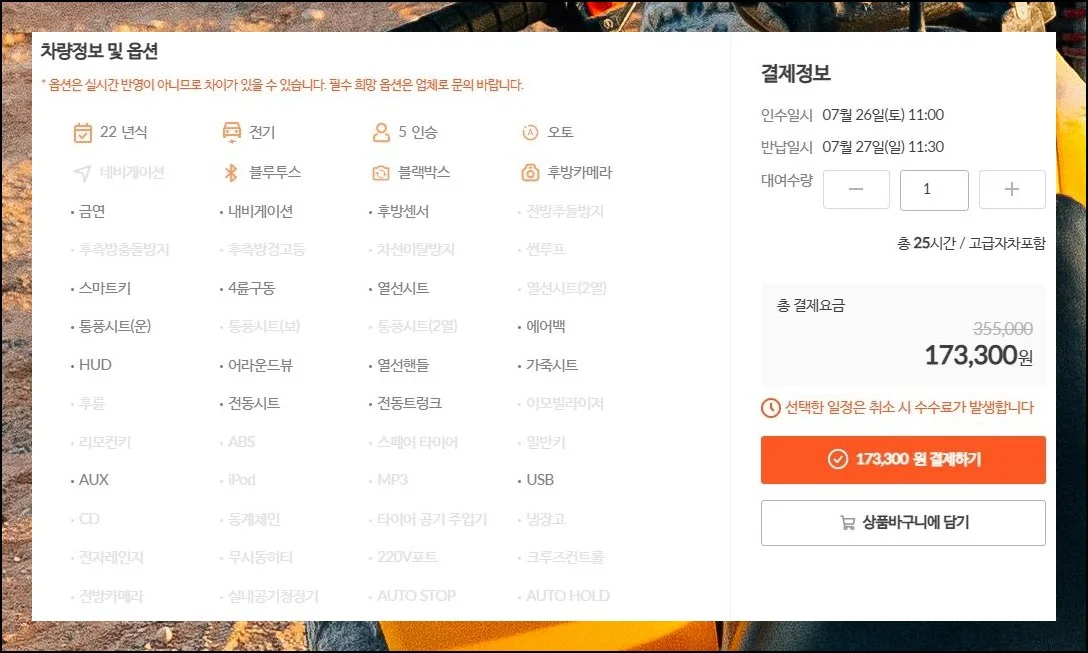Viewport: 1088px width, 653px height.
Task: Click the blackbox camera icon
Action: coord(380,173)
